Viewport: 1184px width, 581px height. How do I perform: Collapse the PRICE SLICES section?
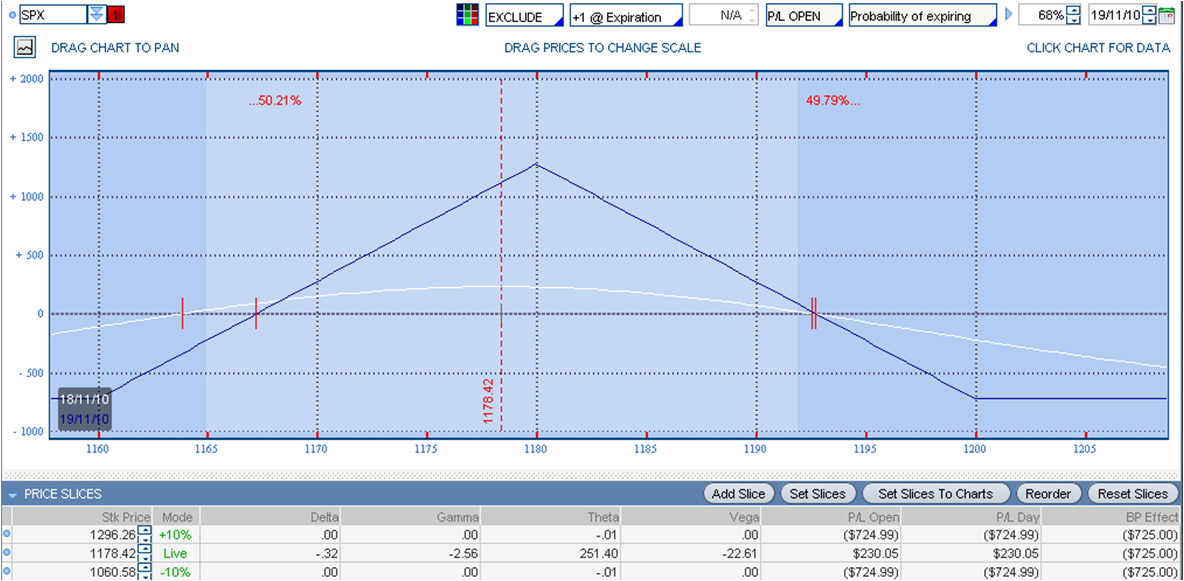pos(13,495)
